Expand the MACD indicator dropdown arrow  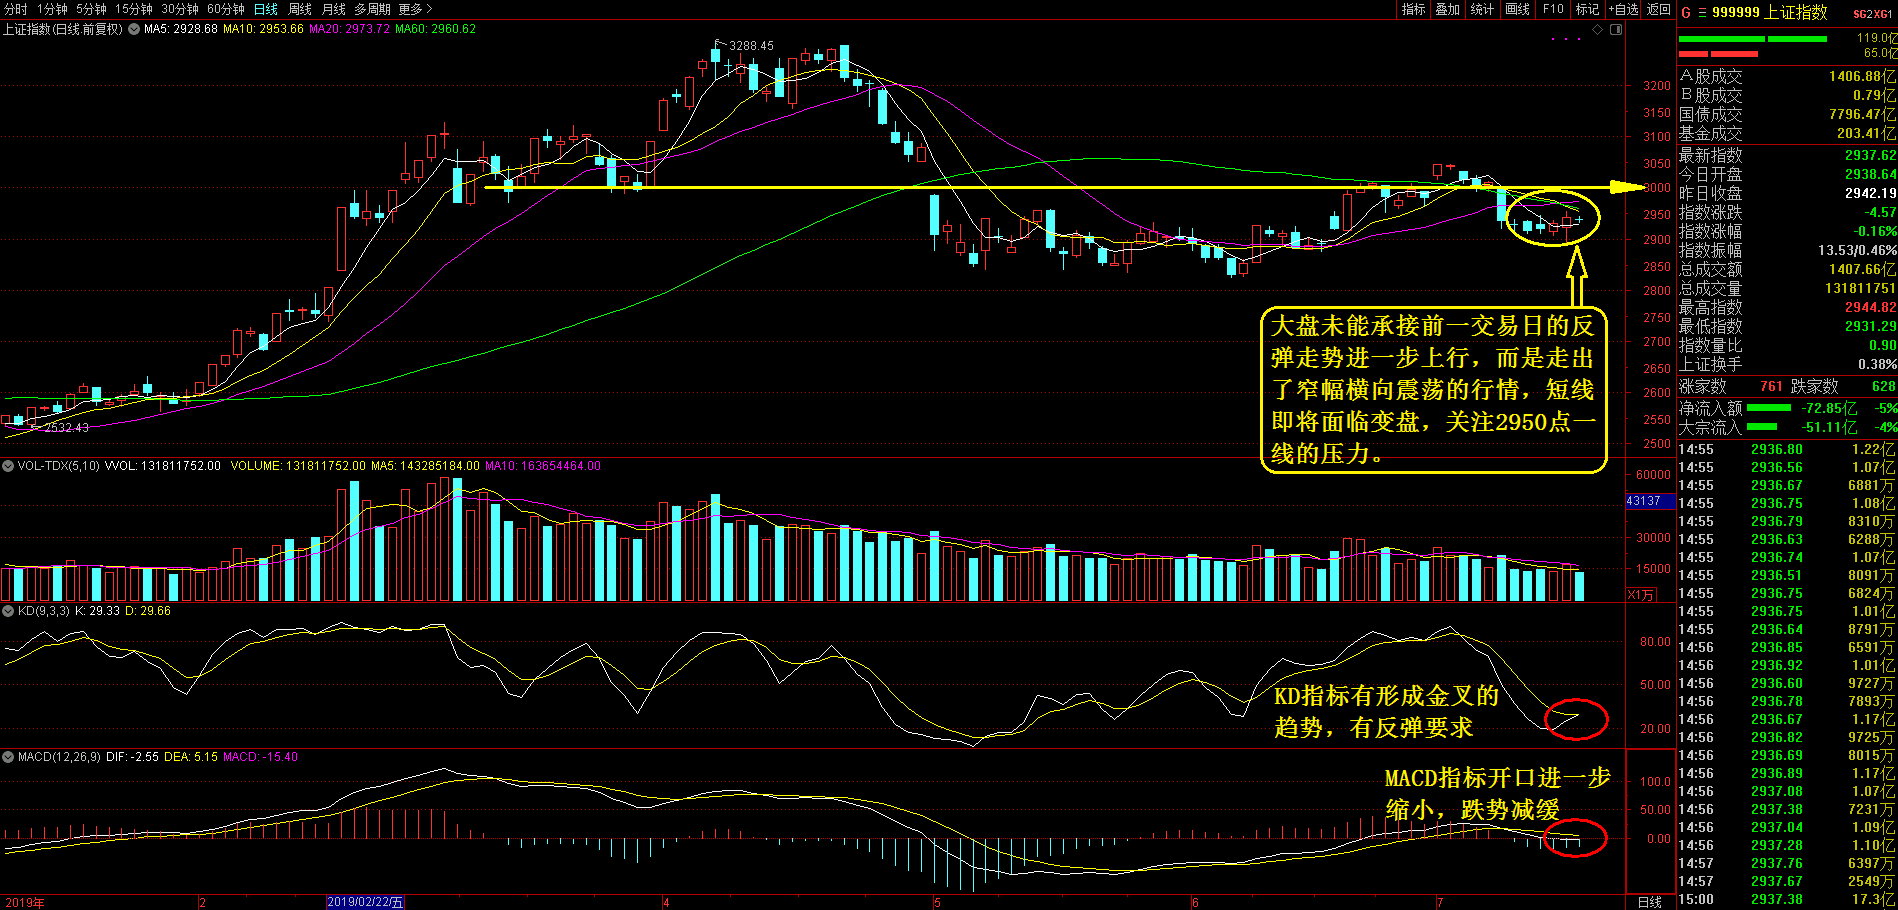(x=8, y=757)
